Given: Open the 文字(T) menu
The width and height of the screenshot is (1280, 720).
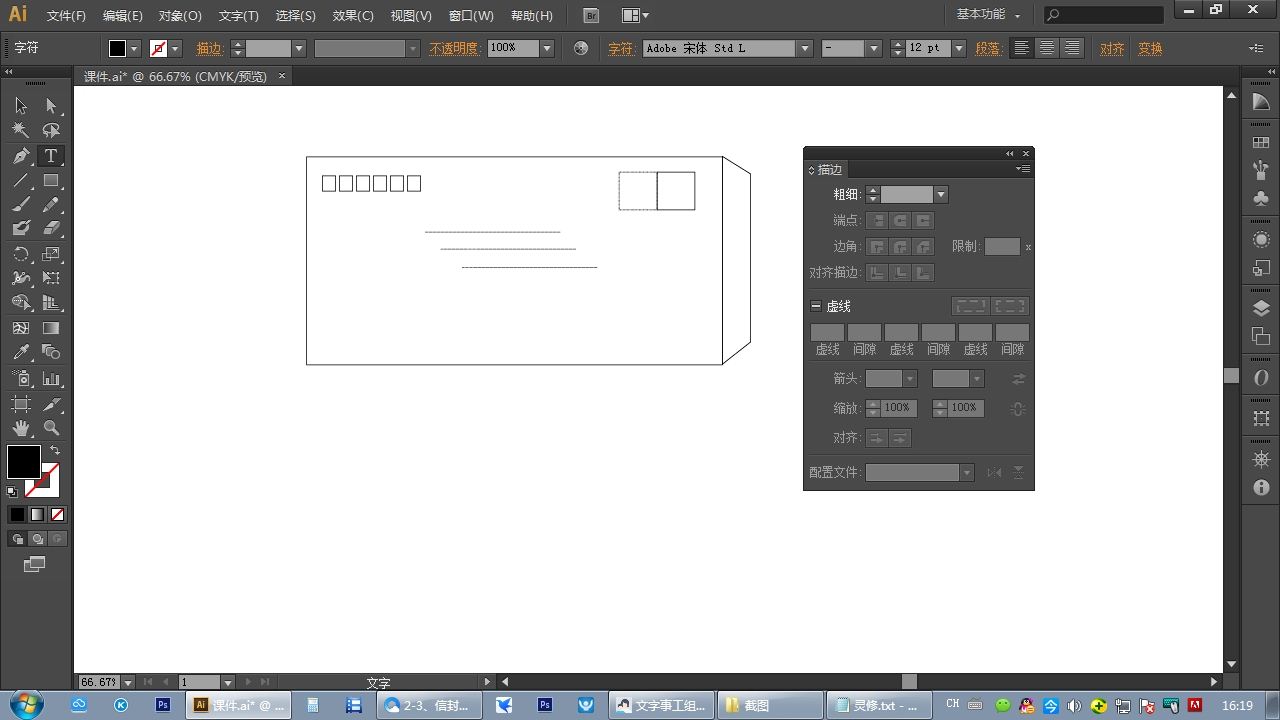Looking at the screenshot, I should point(238,16).
